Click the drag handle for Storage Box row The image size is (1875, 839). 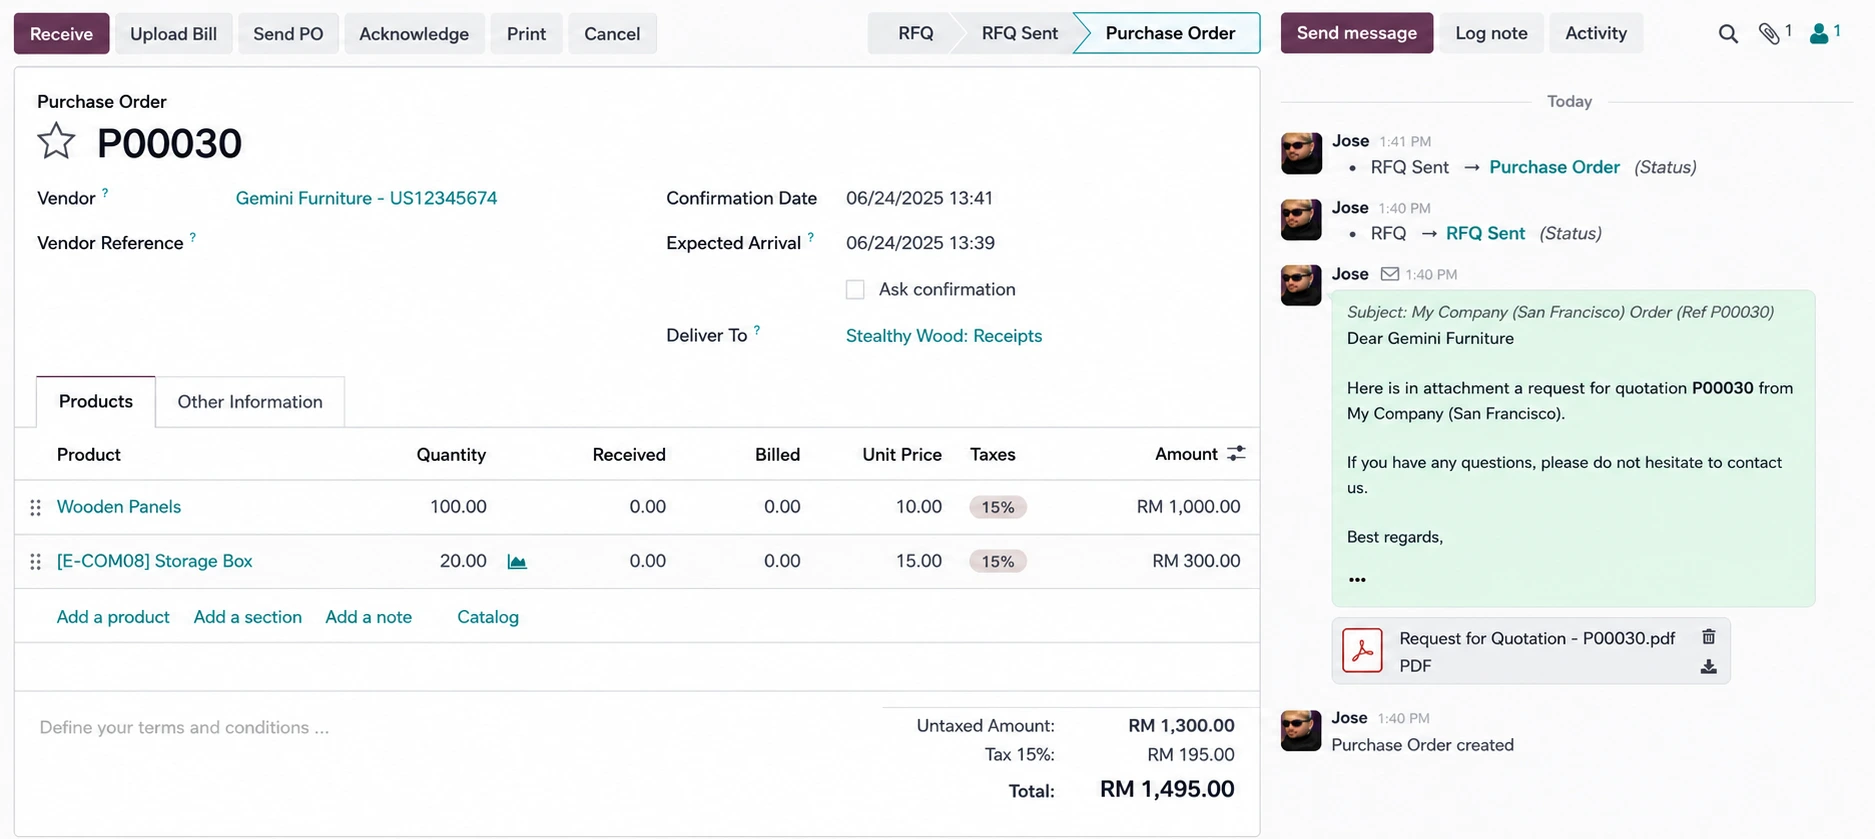(35, 562)
